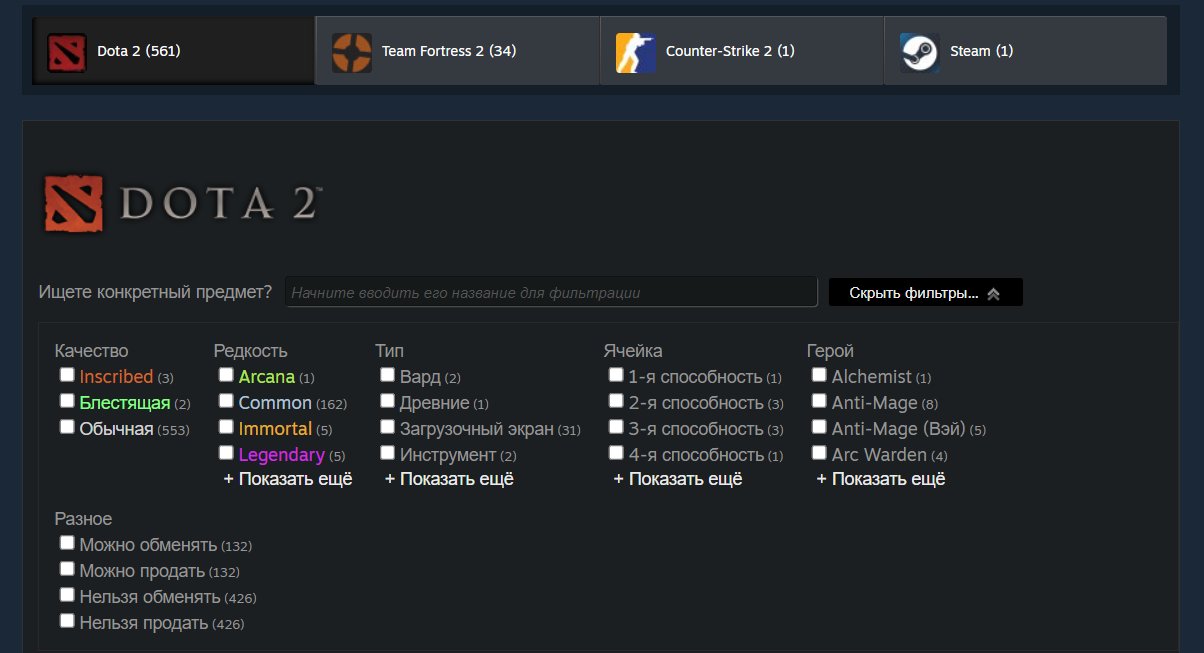Expand more options under Редкость
This screenshot has width=1204, height=653.
[288, 479]
